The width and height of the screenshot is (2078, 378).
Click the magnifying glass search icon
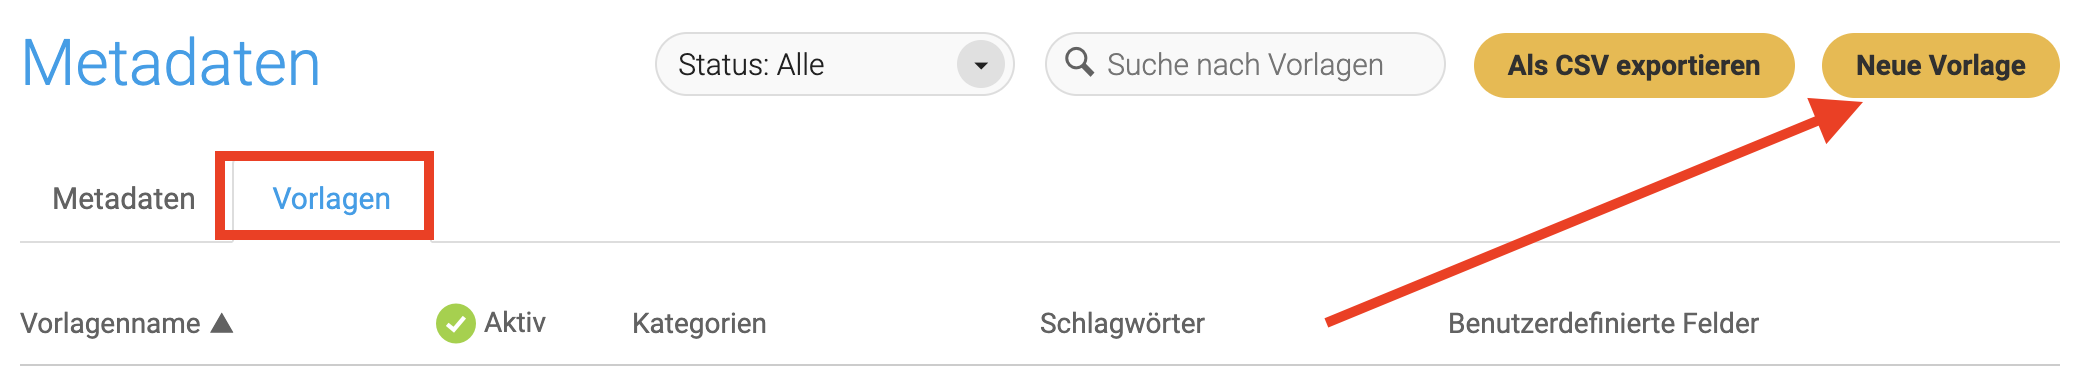tap(1079, 62)
